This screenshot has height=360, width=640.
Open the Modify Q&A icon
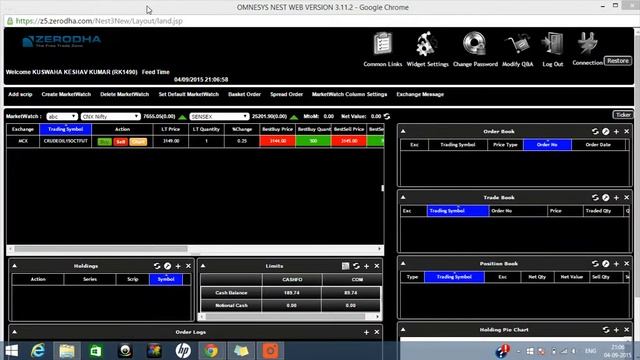click(517, 44)
